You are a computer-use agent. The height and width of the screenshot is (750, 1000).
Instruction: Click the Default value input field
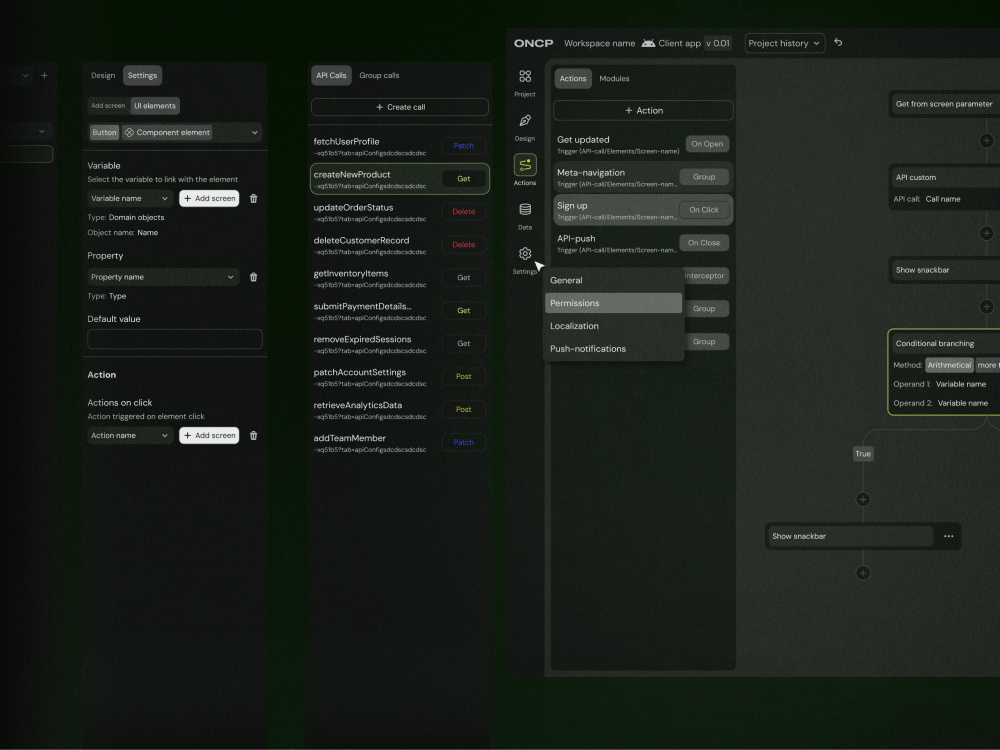(x=175, y=339)
